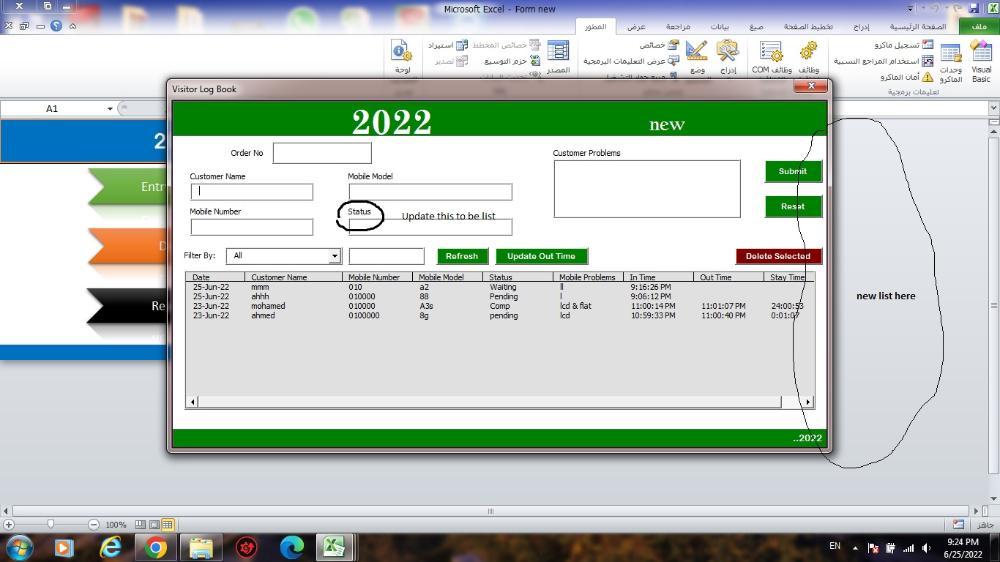1000x562 pixels.
Task: Click the worksheet horizontal scrollbar
Action: [490, 511]
